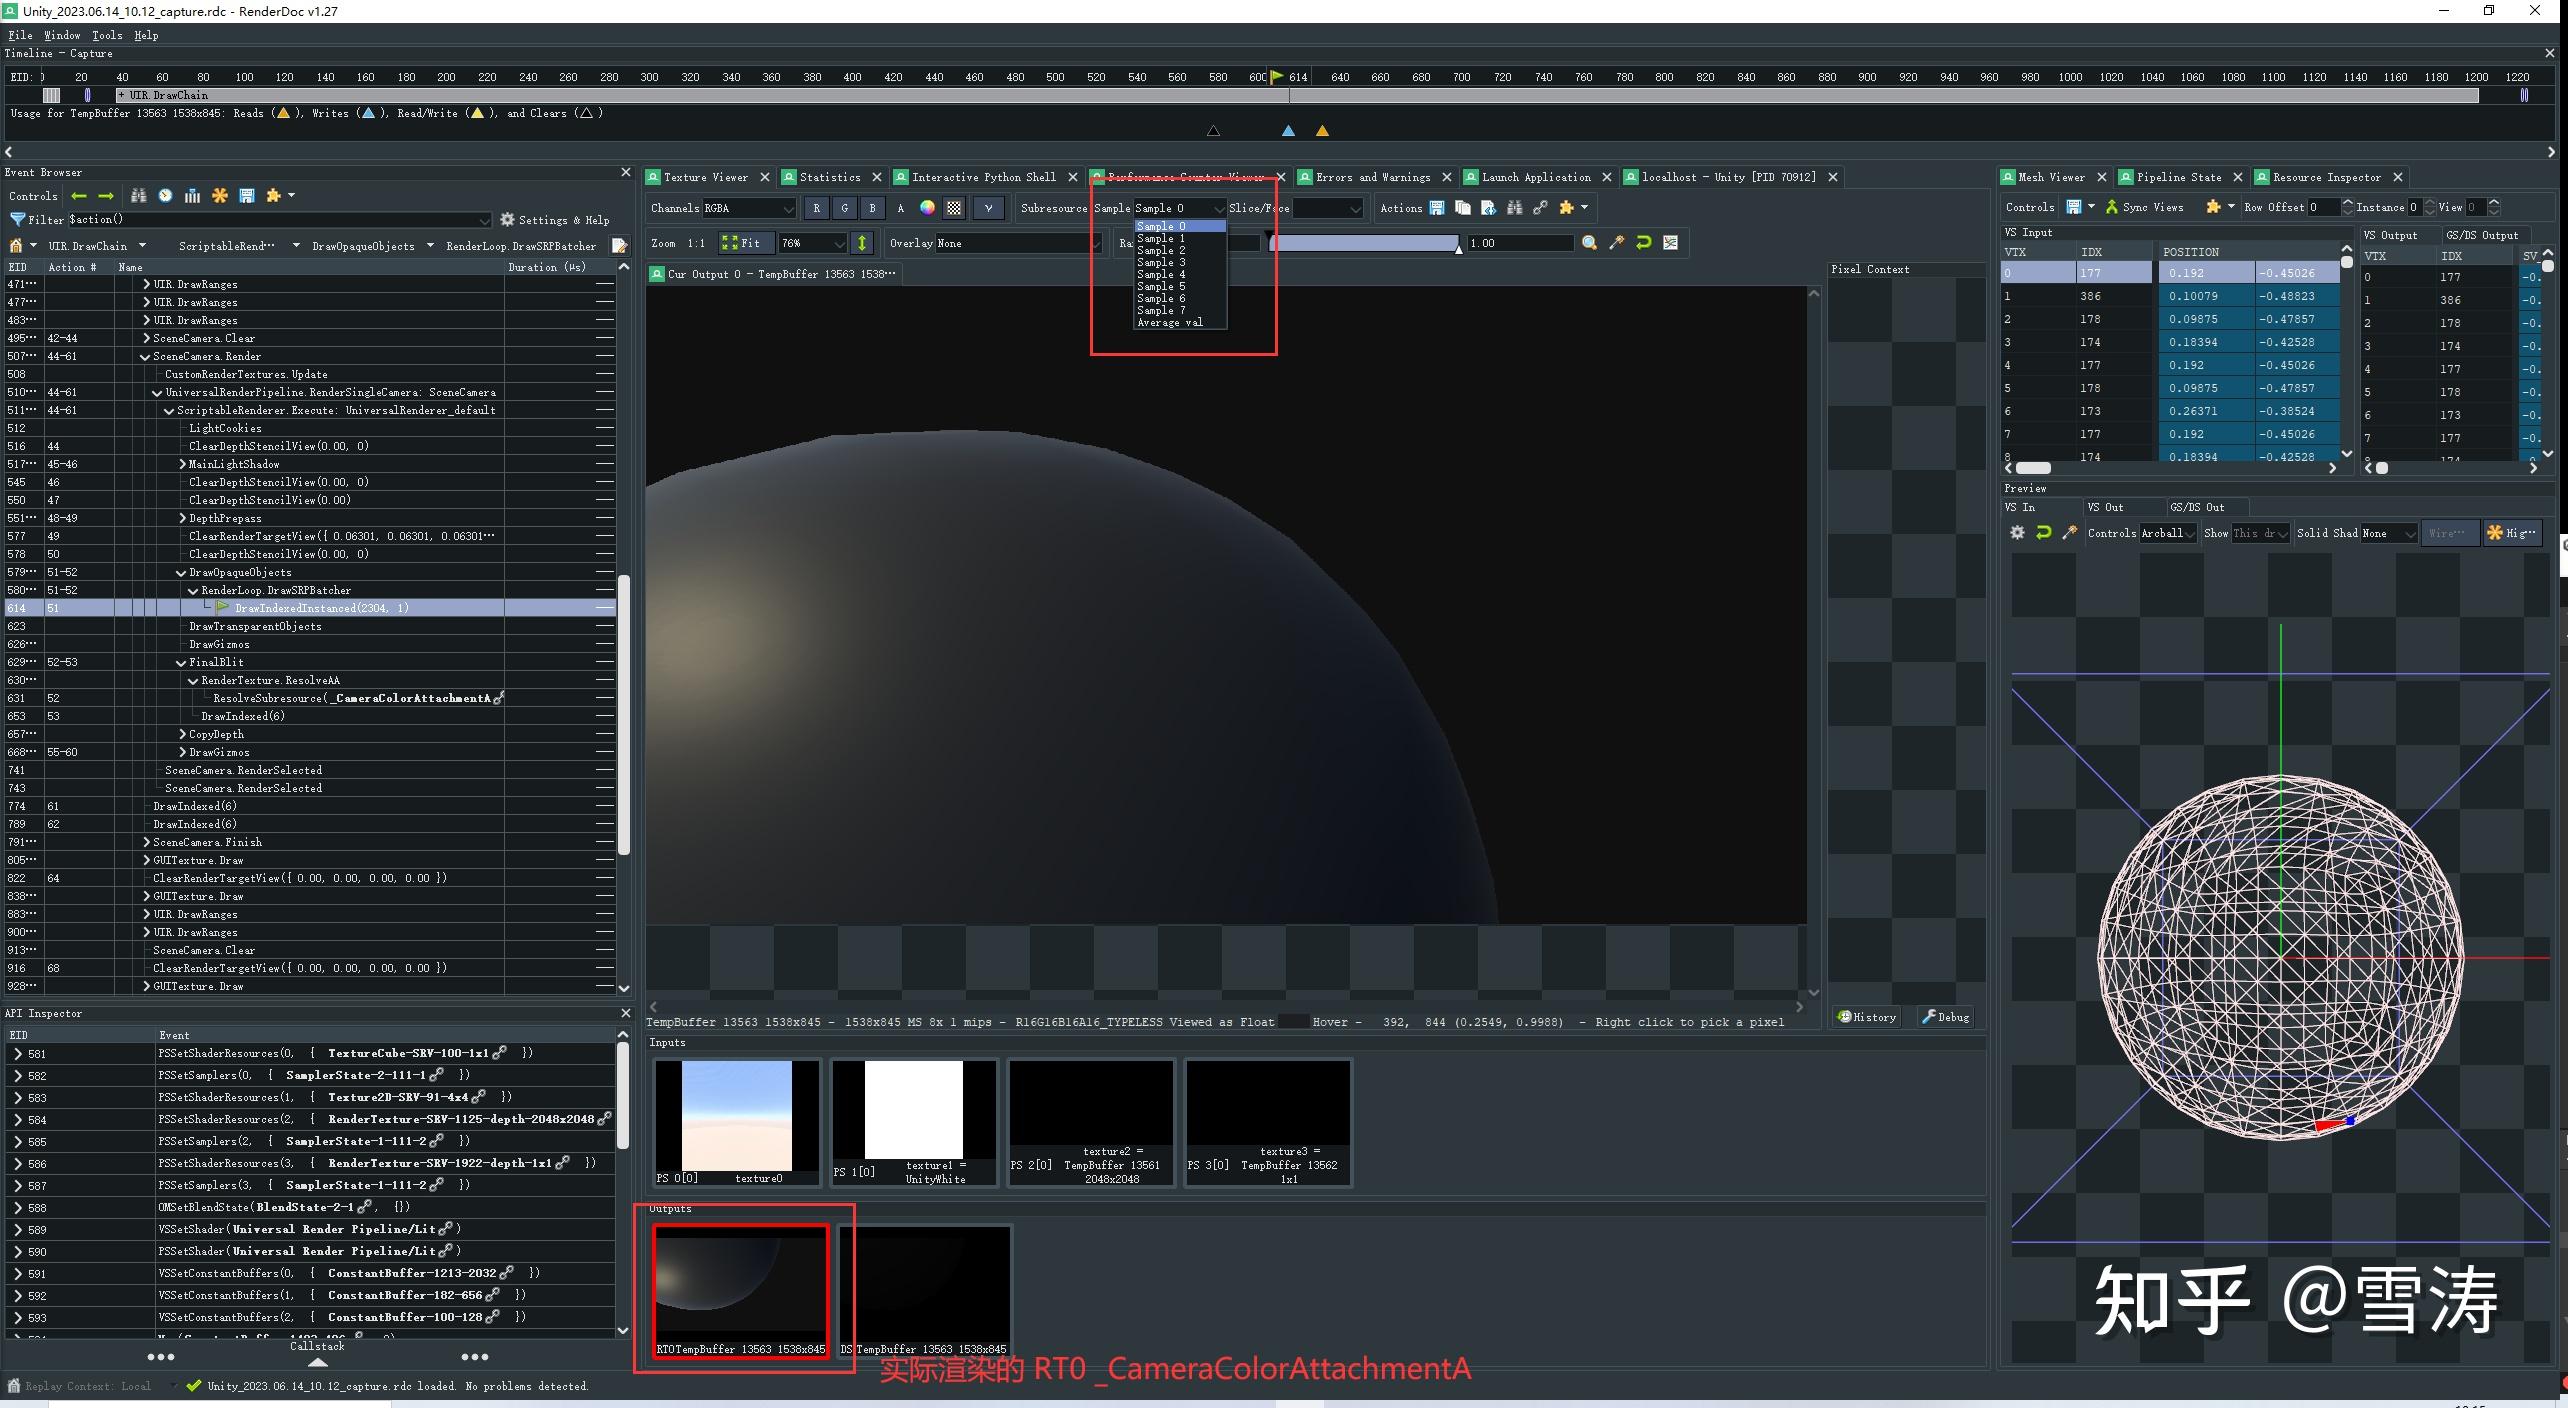Open the Tools menu
Image resolution: width=2568 pixels, height=1408 pixels.
(x=107, y=35)
